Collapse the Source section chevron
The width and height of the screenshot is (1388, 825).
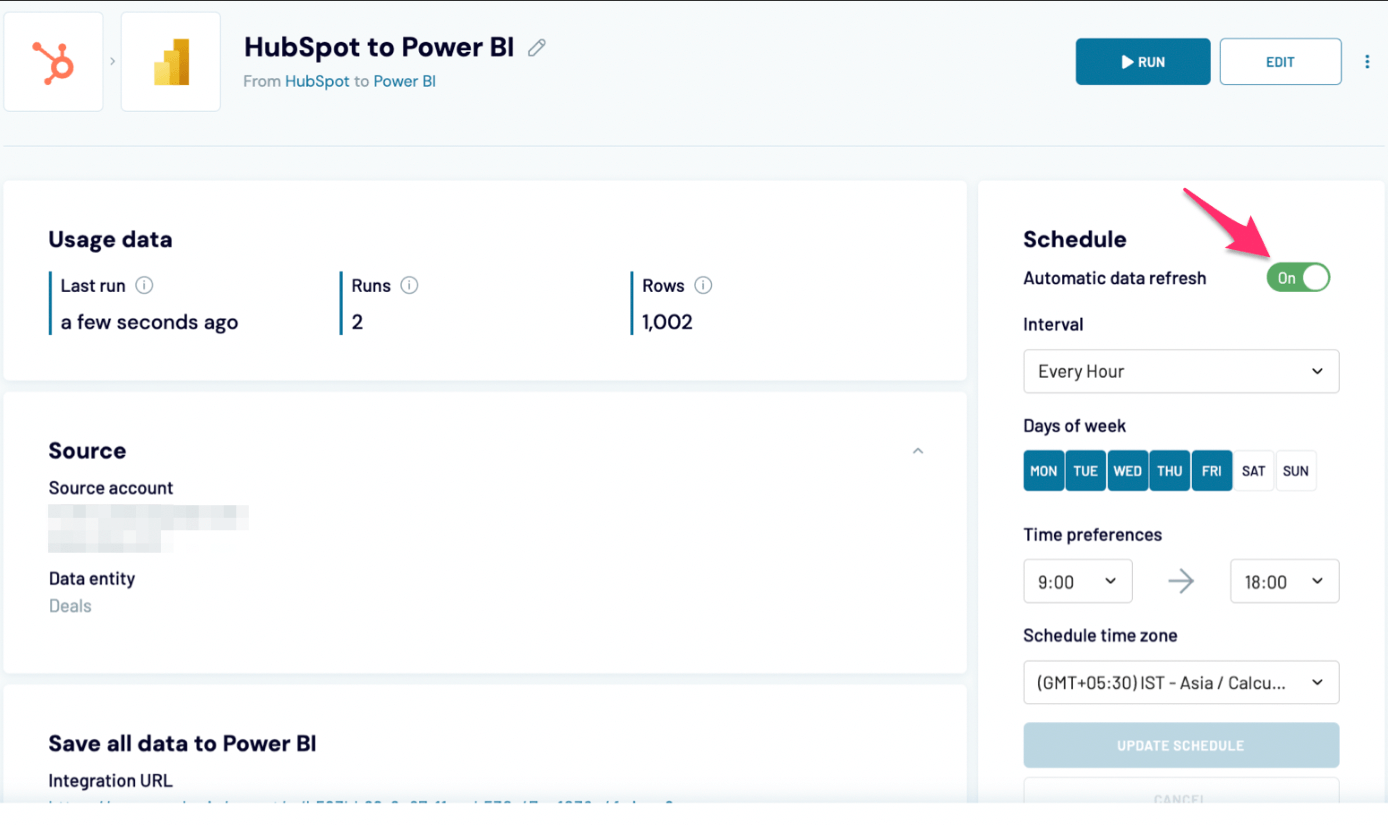click(918, 451)
